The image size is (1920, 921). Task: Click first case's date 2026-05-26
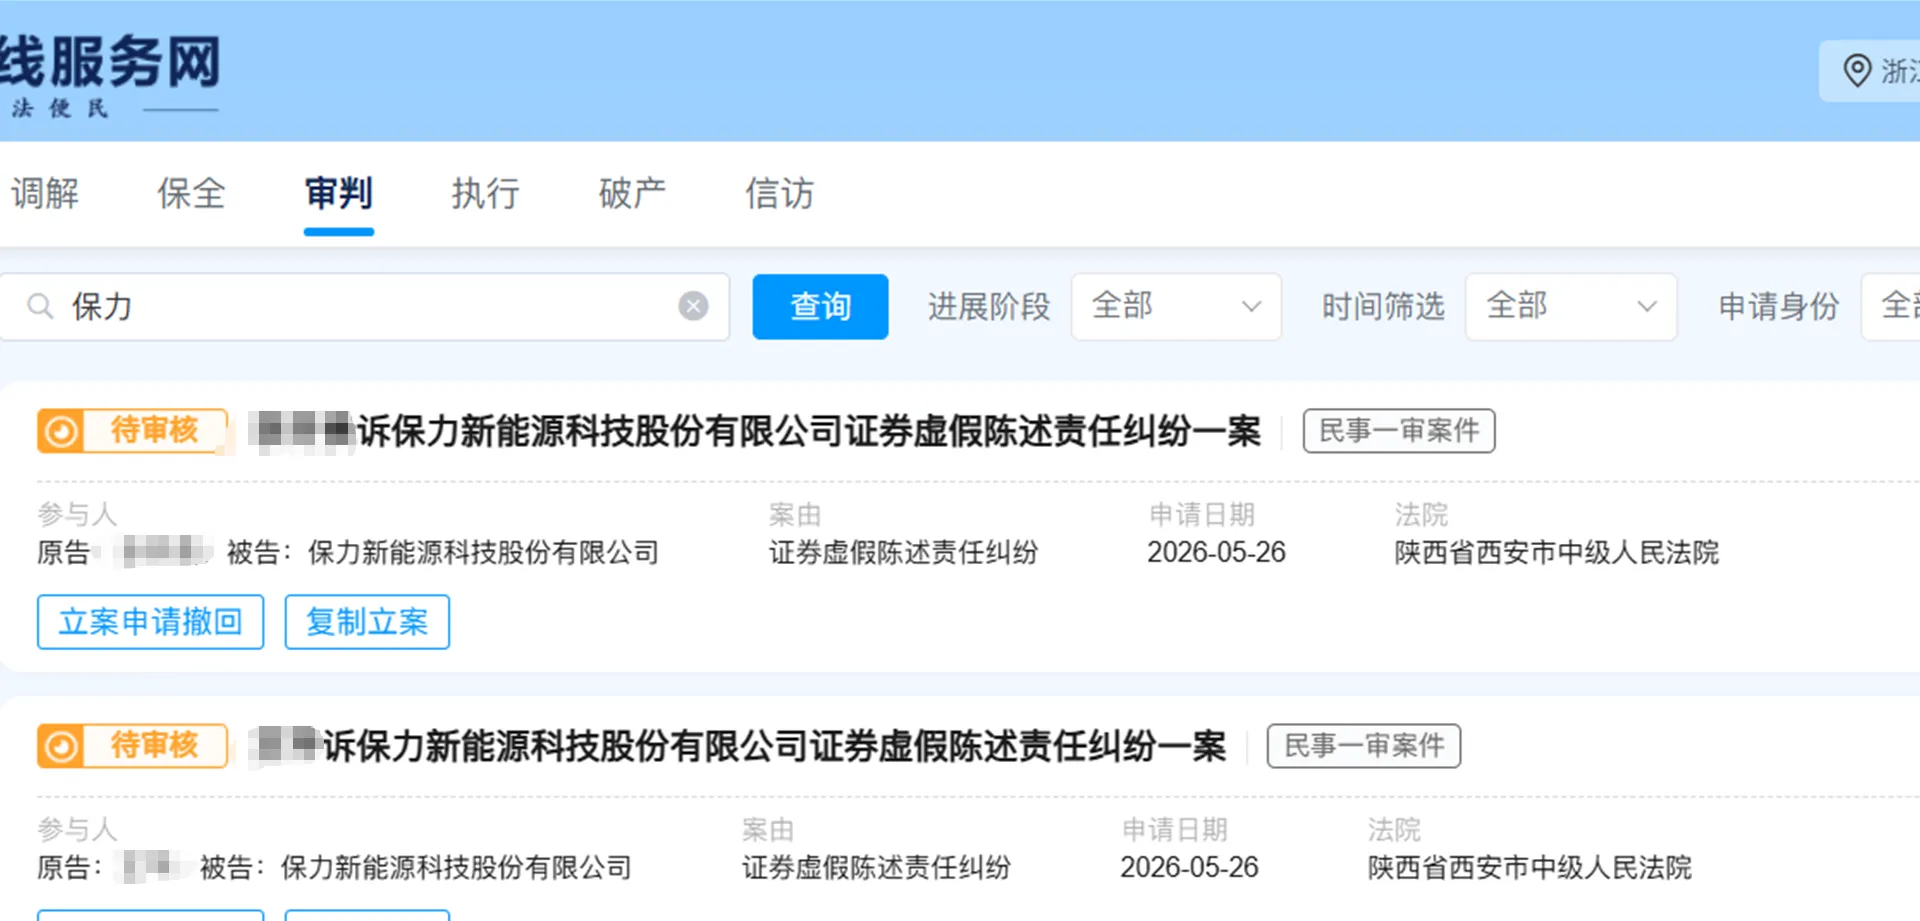coord(1216,552)
